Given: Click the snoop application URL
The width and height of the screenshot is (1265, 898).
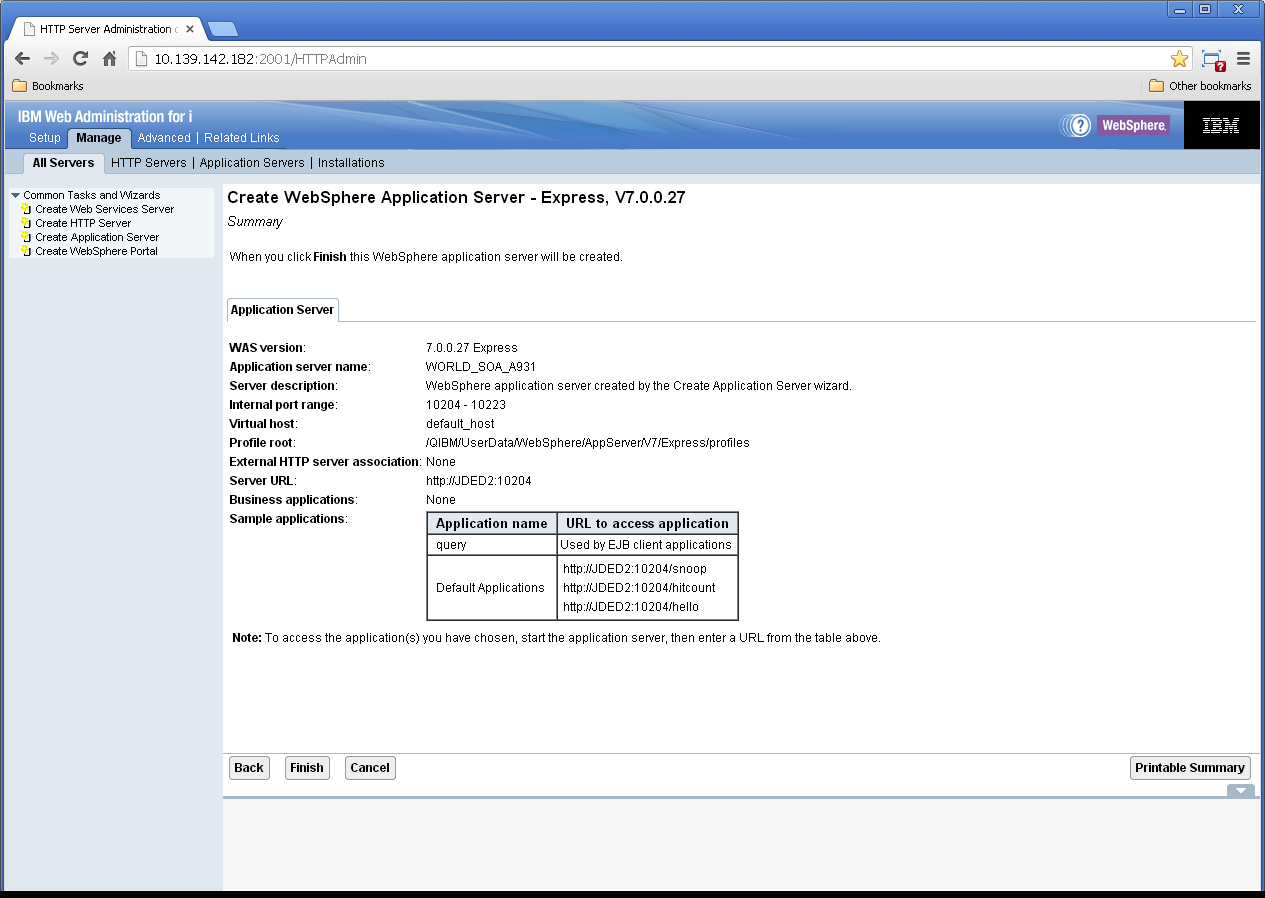Looking at the screenshot, I should (x=635, y=569).
